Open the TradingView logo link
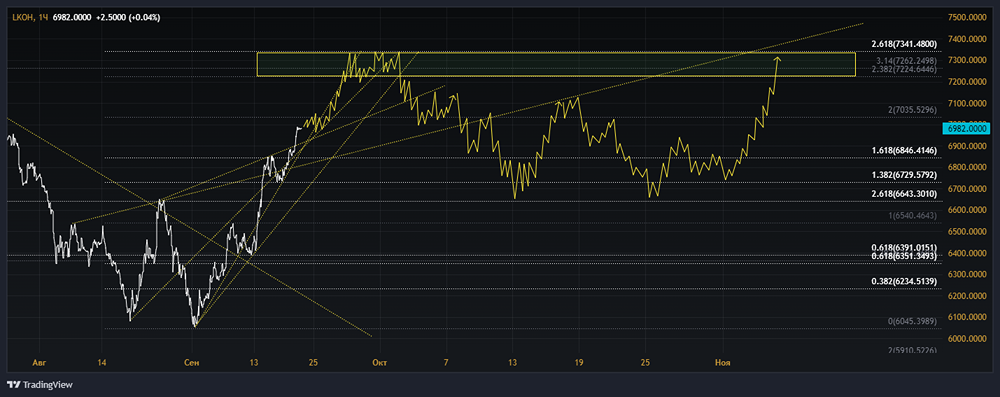The height and width of the screenshot is (397, 1000). click(40, 385)
